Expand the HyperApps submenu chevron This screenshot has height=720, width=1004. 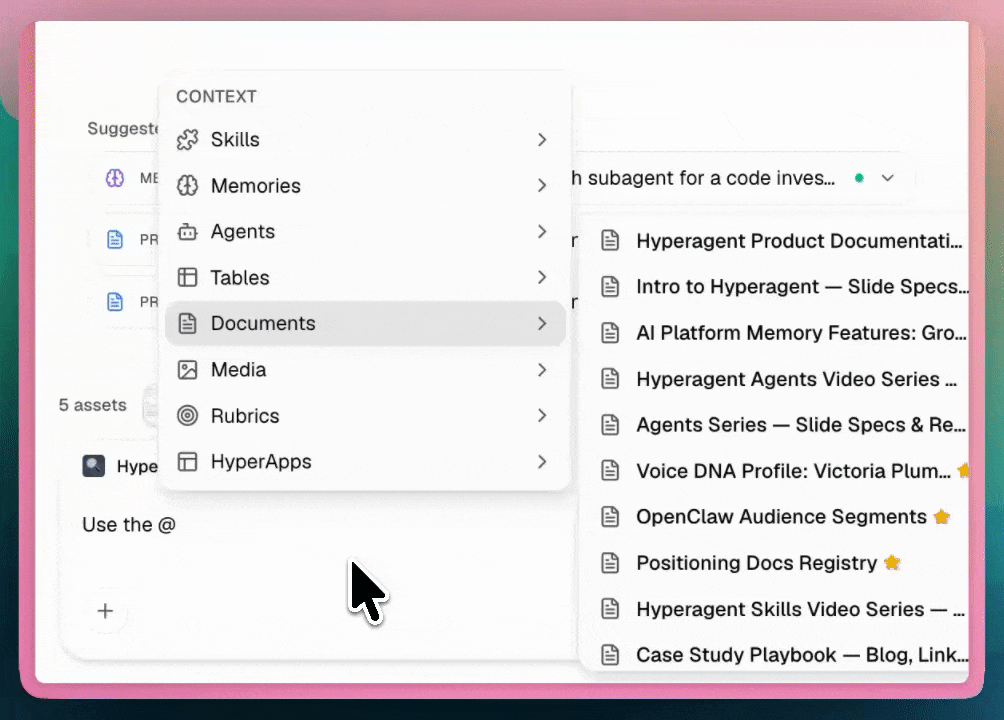542,462
